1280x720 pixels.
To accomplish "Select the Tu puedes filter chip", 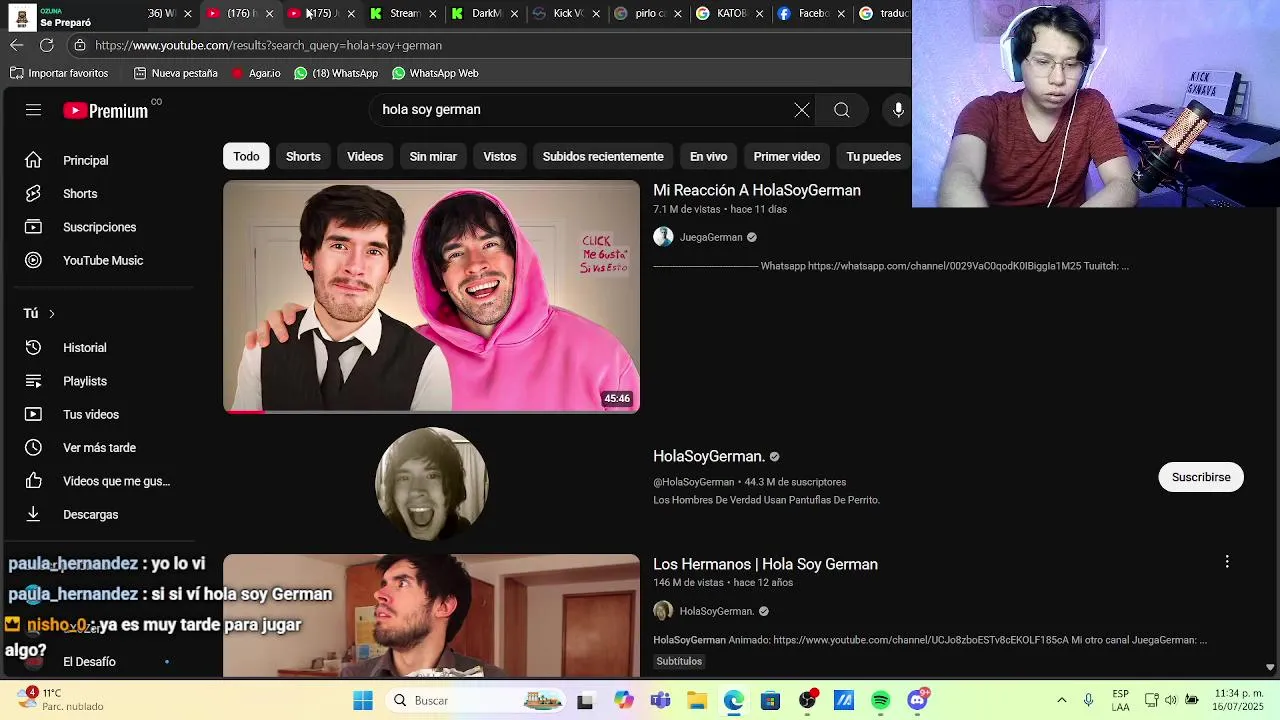I will point(874,156).
